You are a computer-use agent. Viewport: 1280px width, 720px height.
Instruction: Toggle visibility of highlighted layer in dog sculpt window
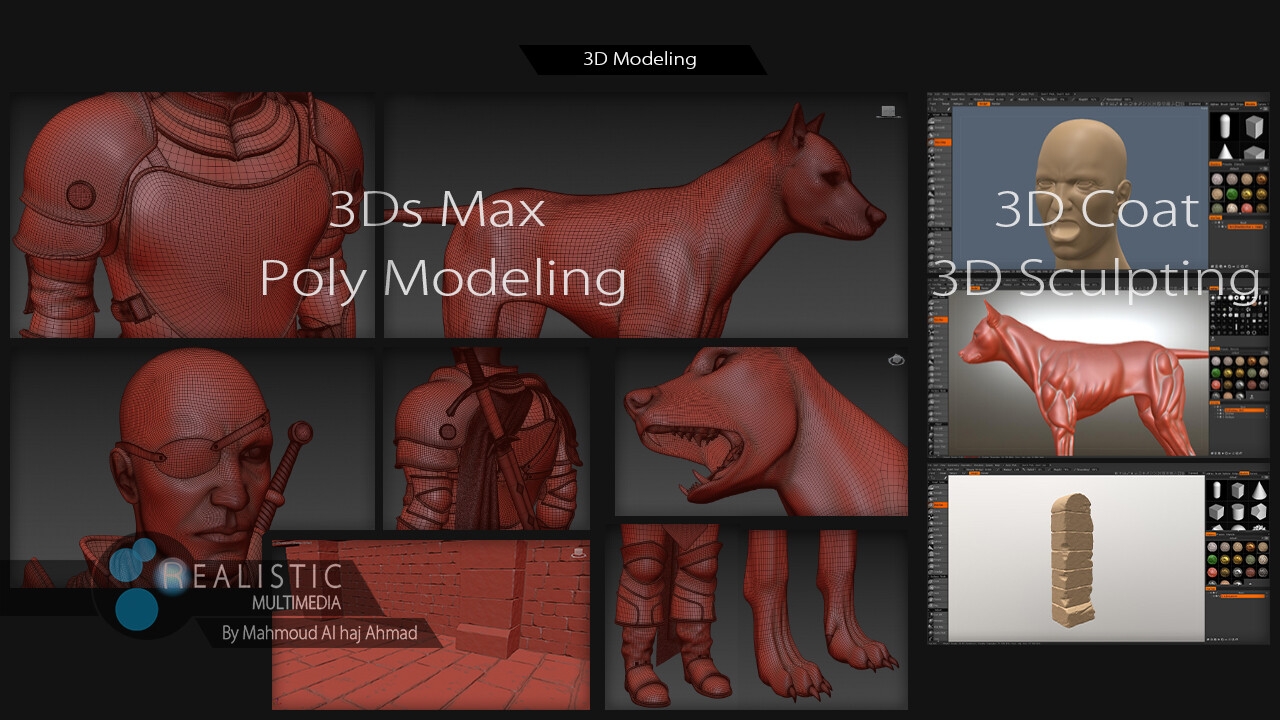pos(1218,410)
